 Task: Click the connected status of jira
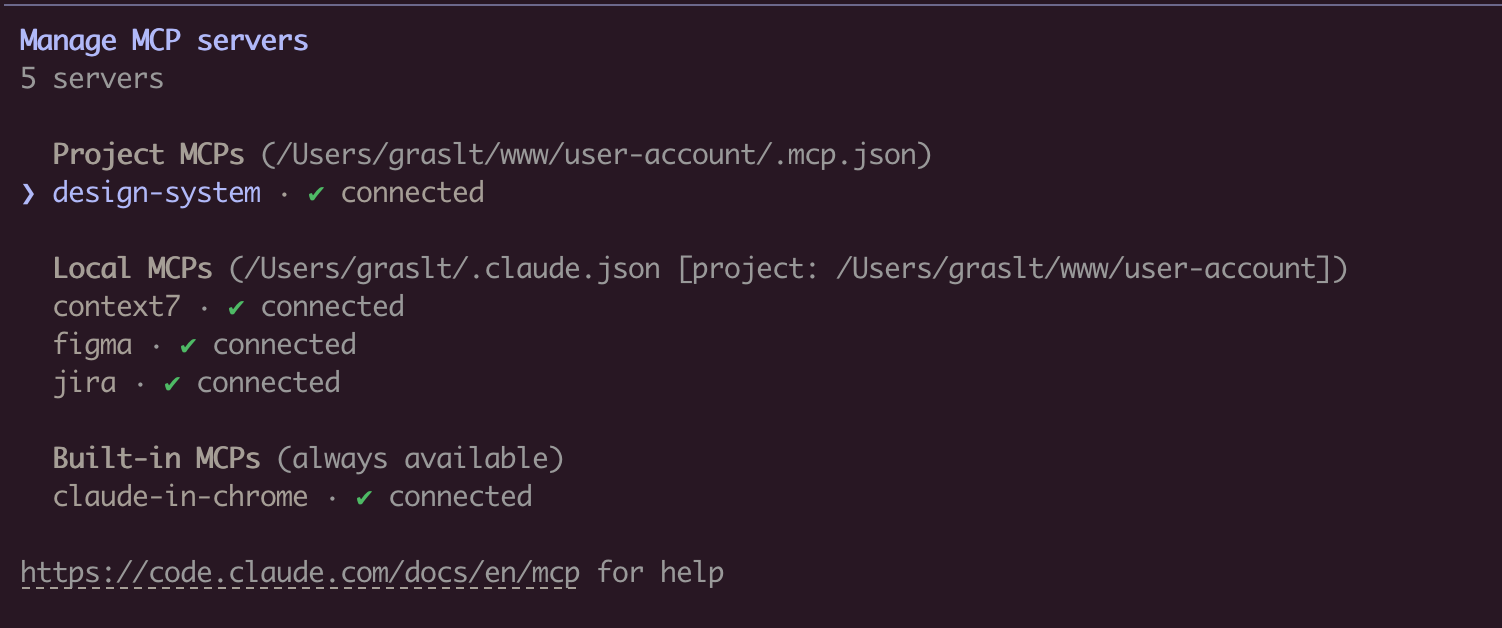268,383
